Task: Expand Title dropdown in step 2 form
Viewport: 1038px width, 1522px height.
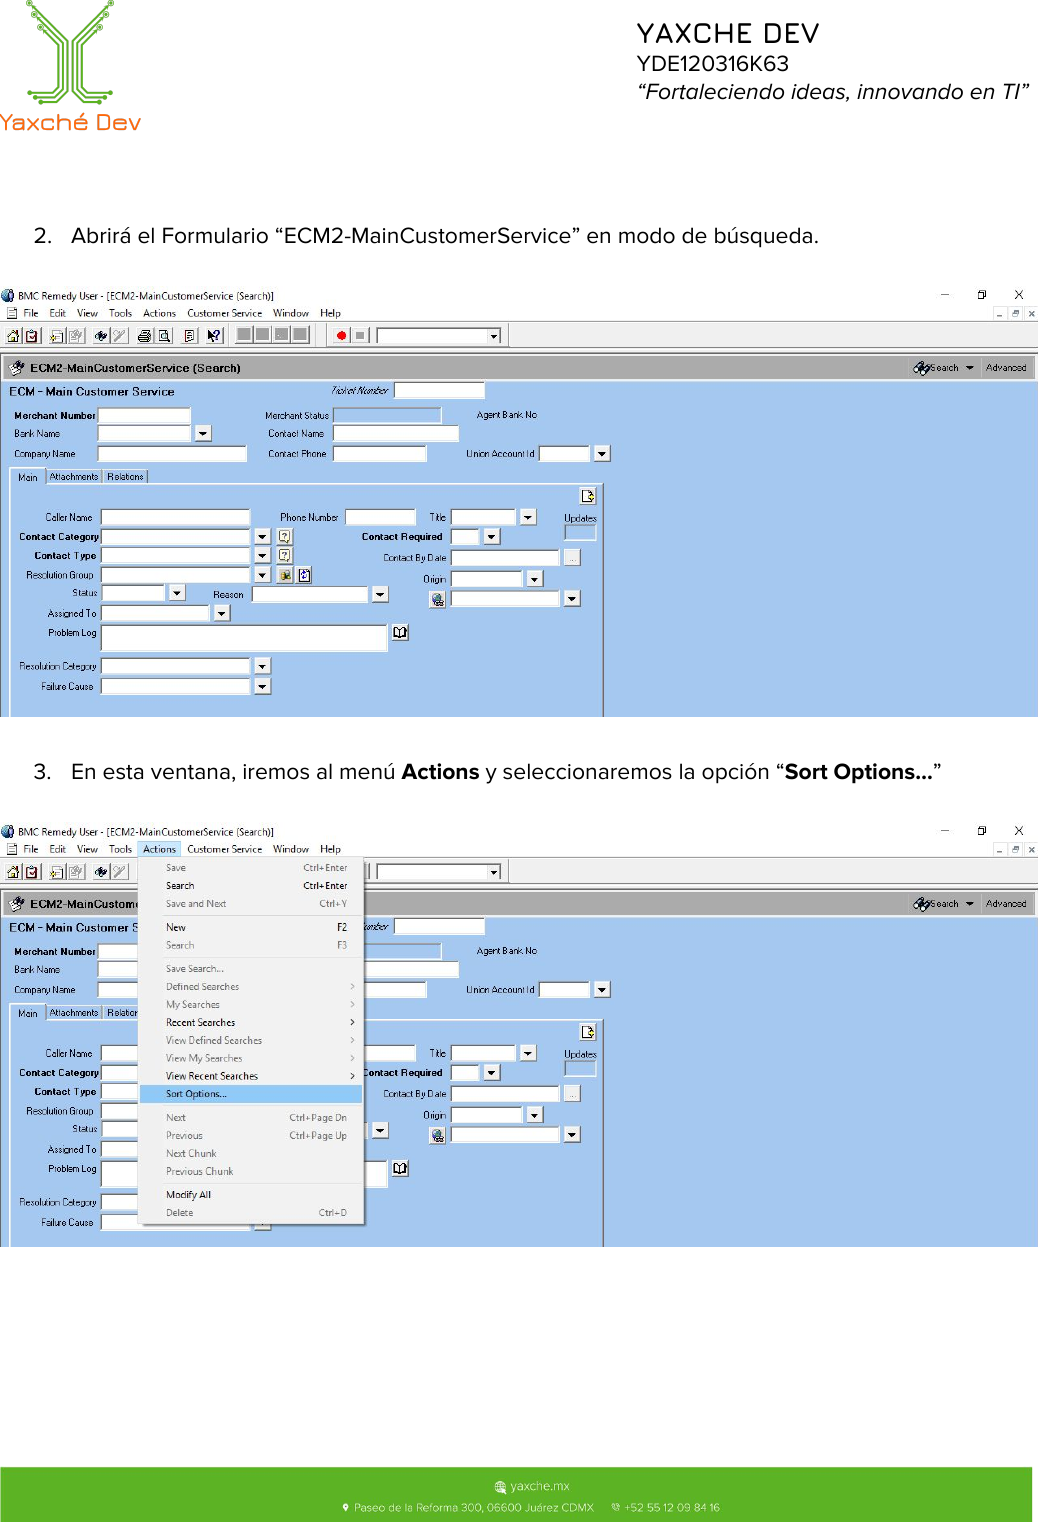Action: [528, 517]
